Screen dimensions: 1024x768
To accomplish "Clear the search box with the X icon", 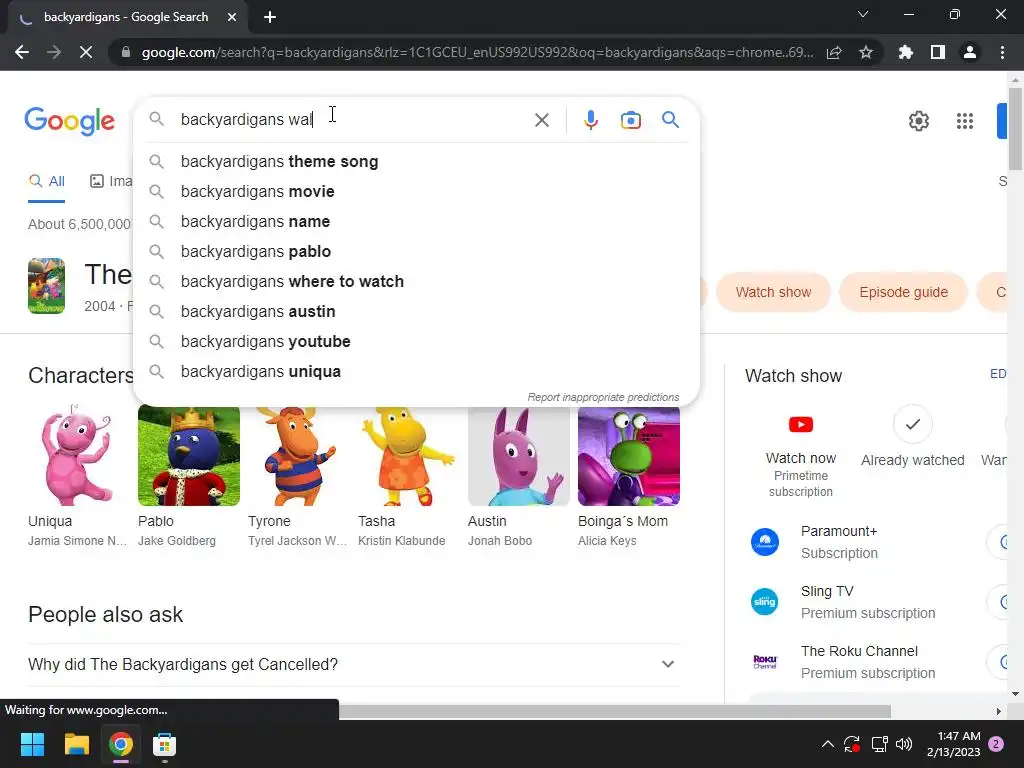I will click(541, 120).
